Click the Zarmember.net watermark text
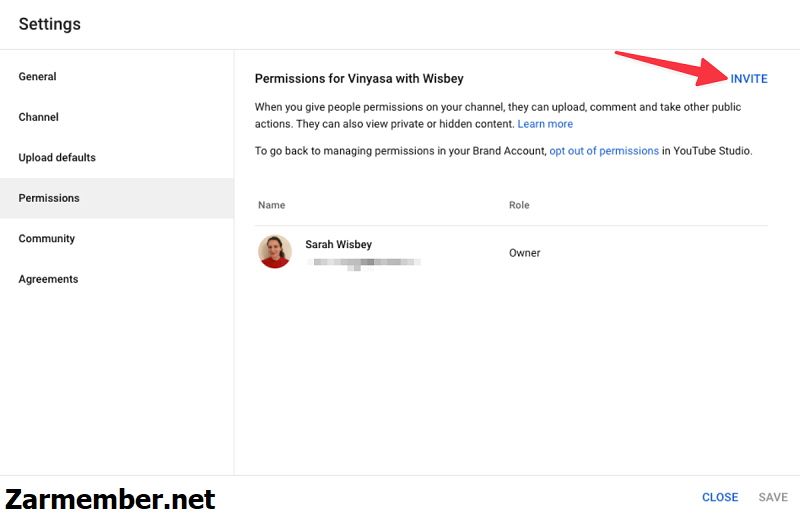 click(x=110, y=499)
